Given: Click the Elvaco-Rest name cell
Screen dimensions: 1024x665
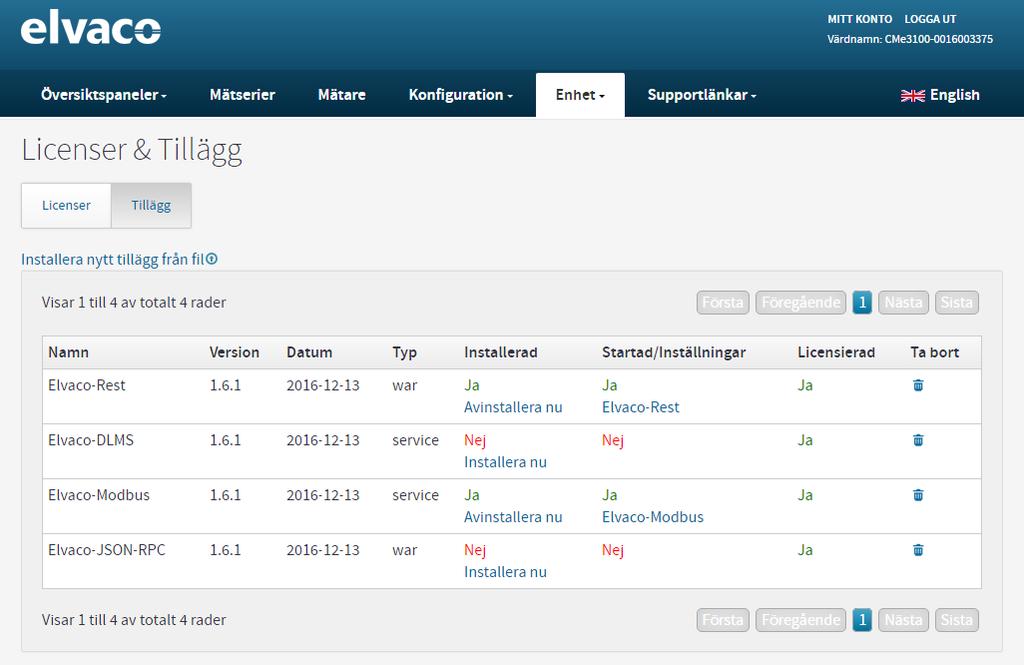Looking at the screenshot, I should [86, 385].
